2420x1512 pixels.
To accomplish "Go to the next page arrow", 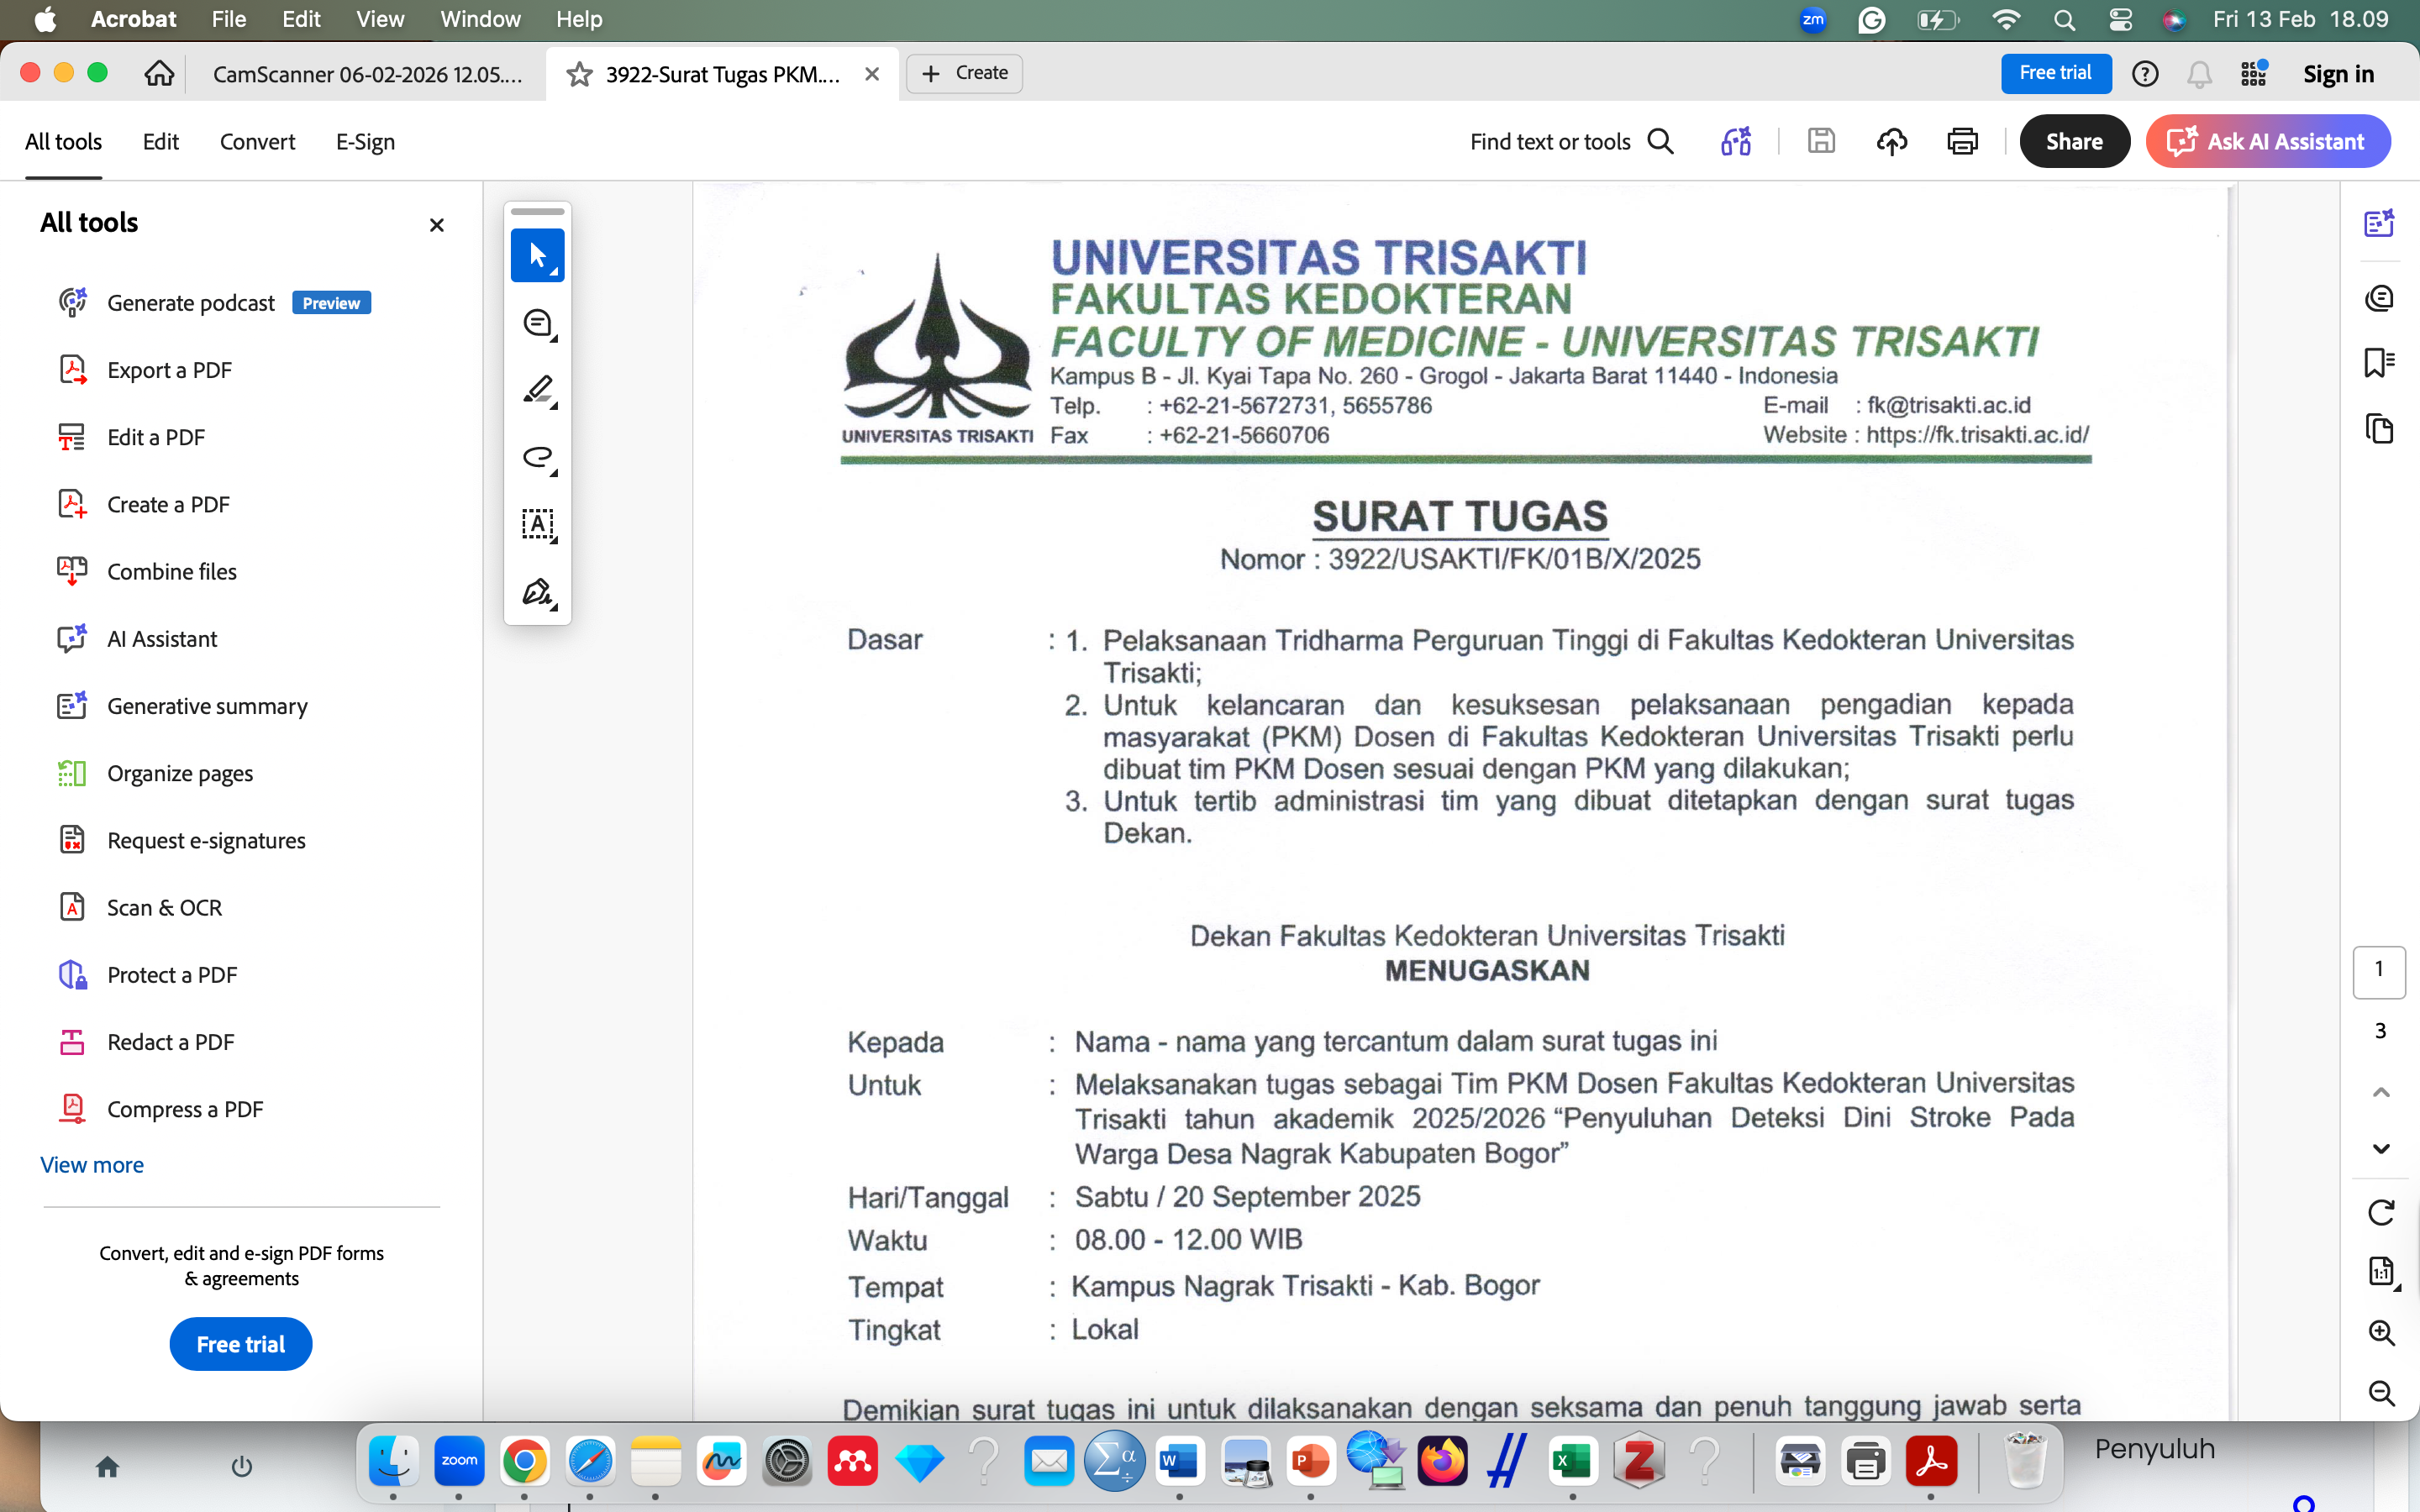I will [2380, 1149].
